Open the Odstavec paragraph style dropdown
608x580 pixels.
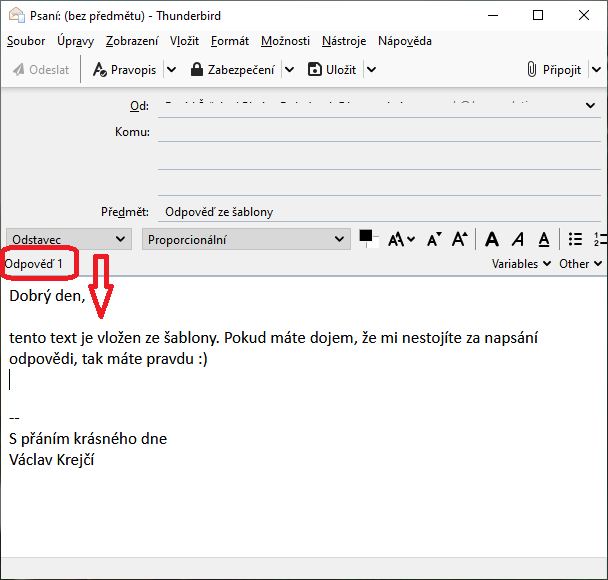[x=69, y=239]
